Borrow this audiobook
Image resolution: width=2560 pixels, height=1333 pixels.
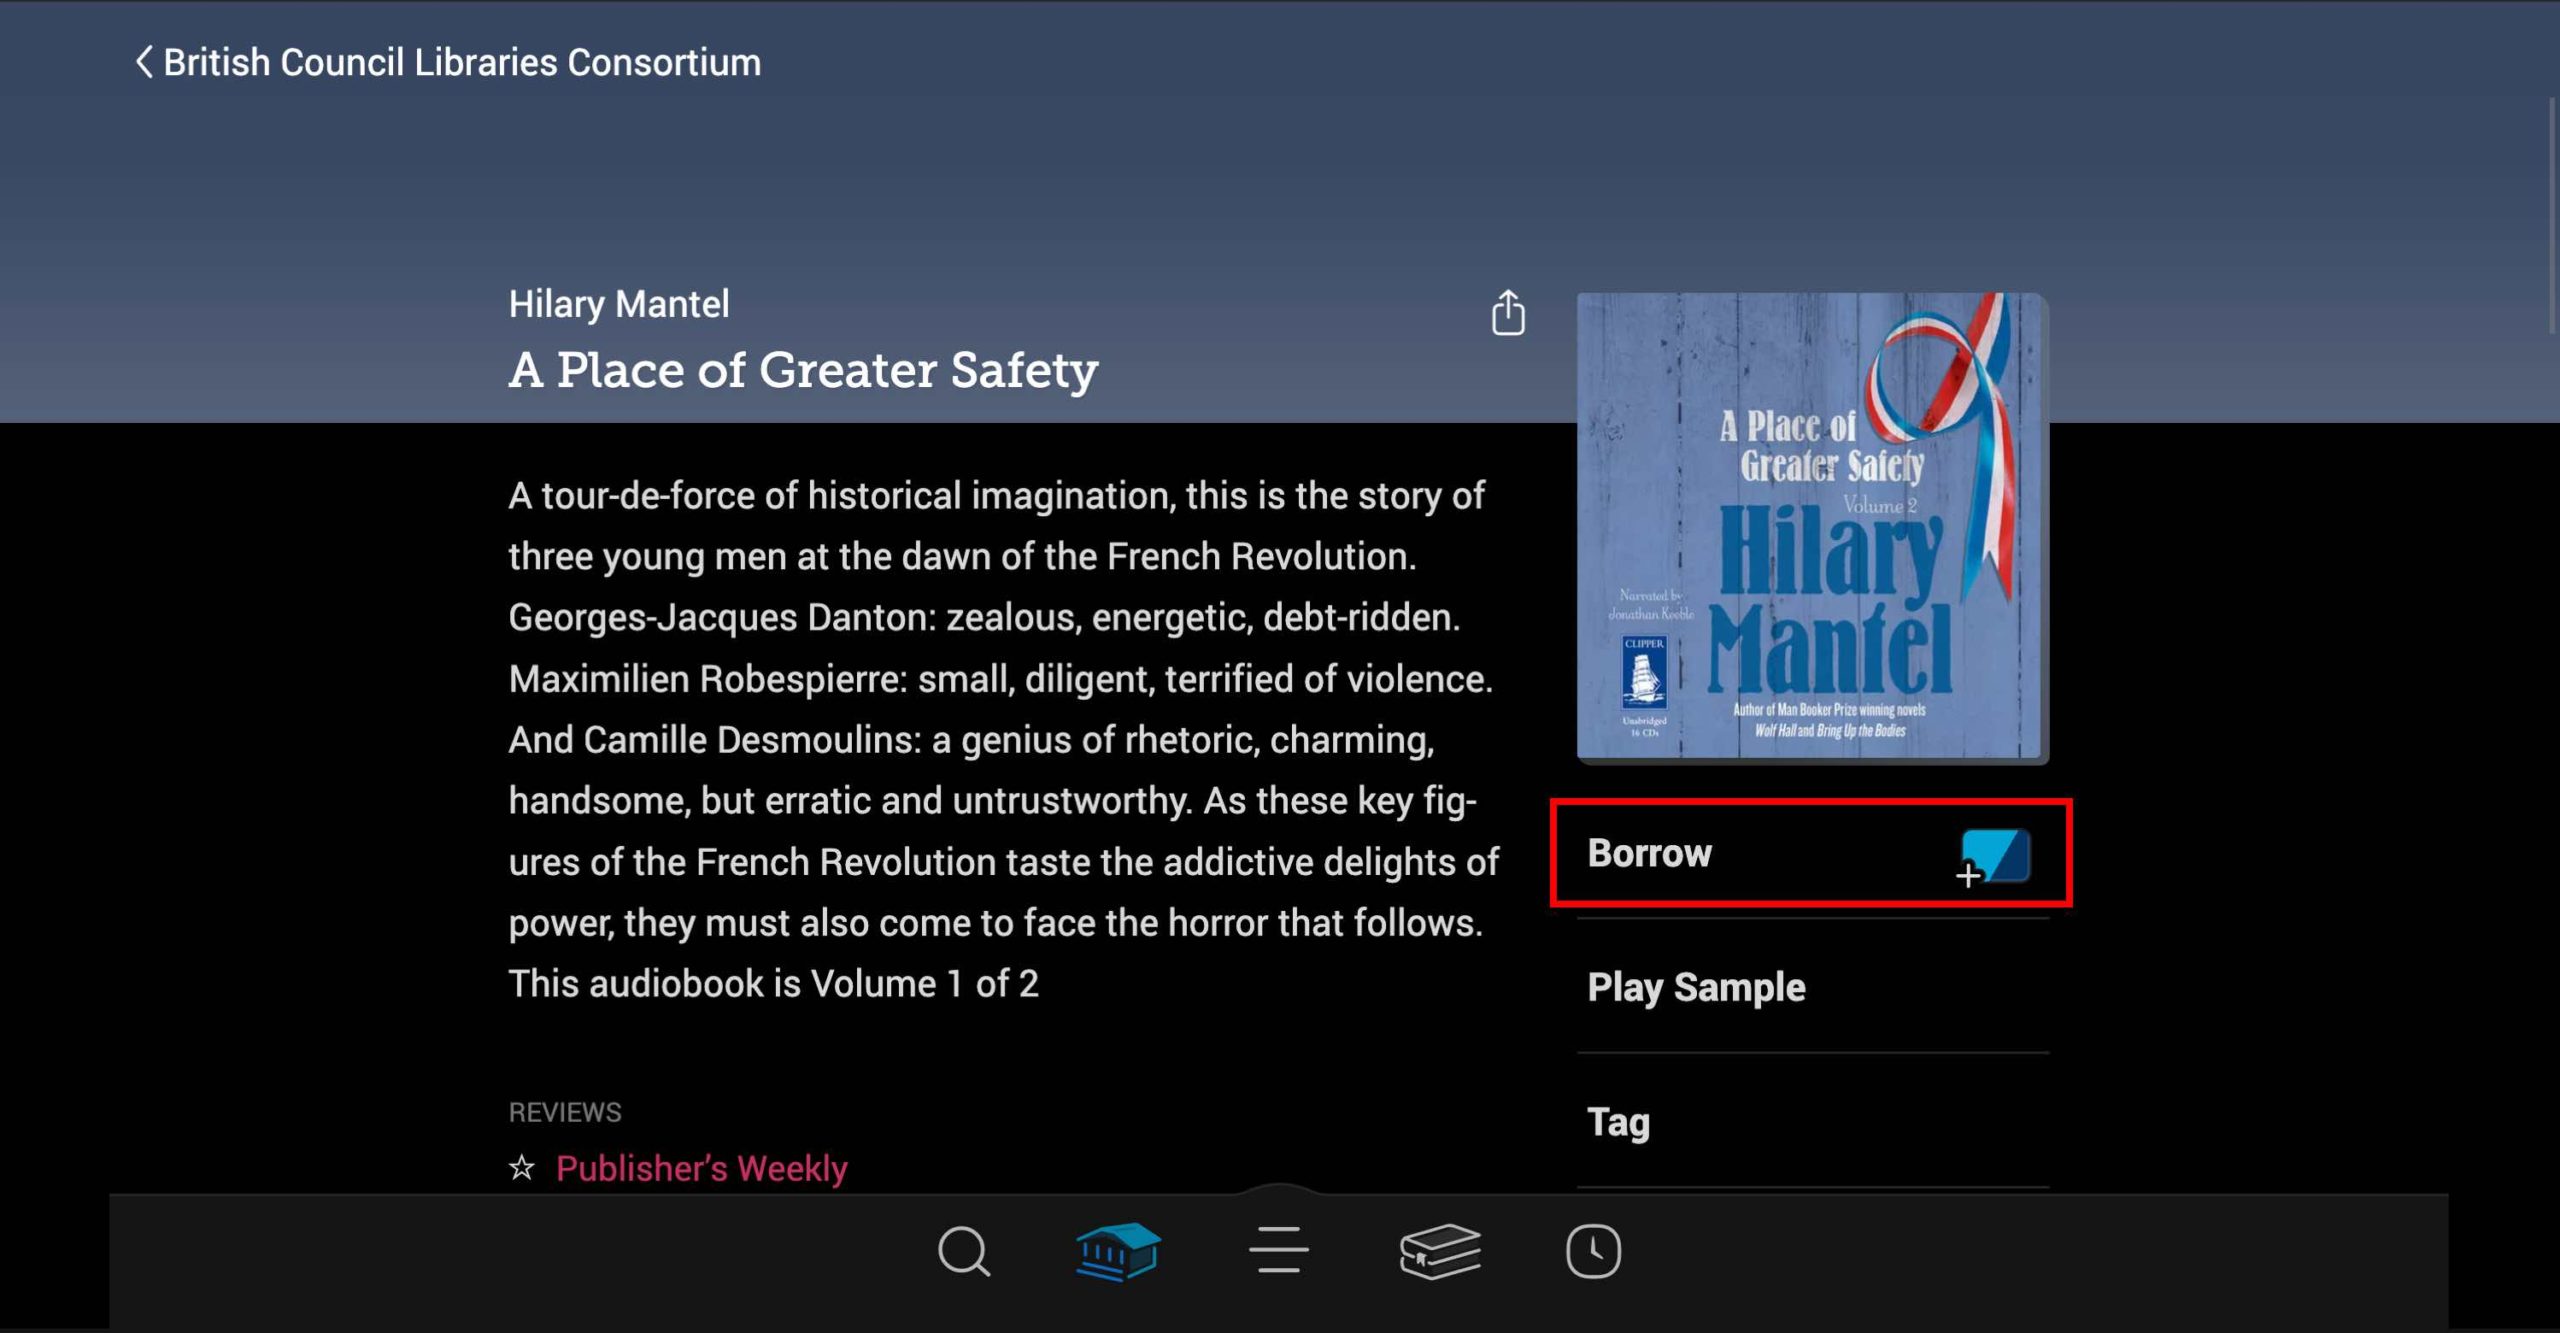1811,853
